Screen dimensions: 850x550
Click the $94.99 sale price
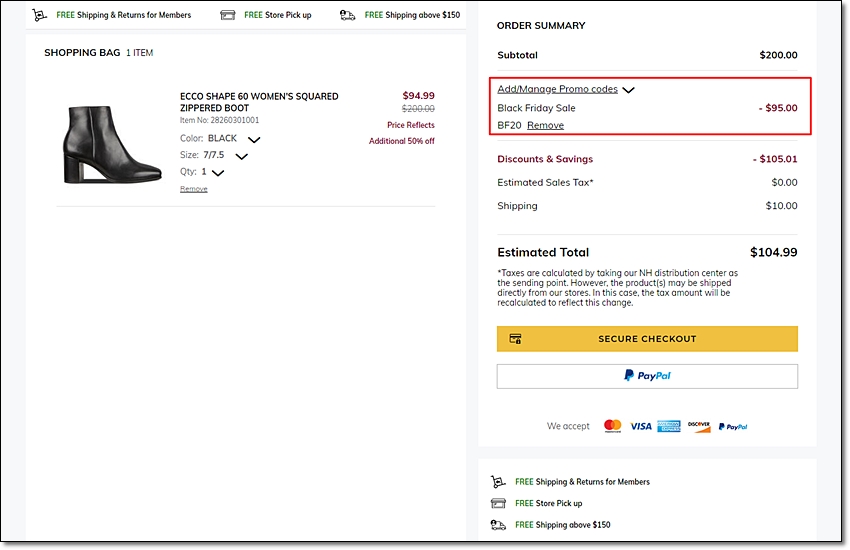(418, 95)
